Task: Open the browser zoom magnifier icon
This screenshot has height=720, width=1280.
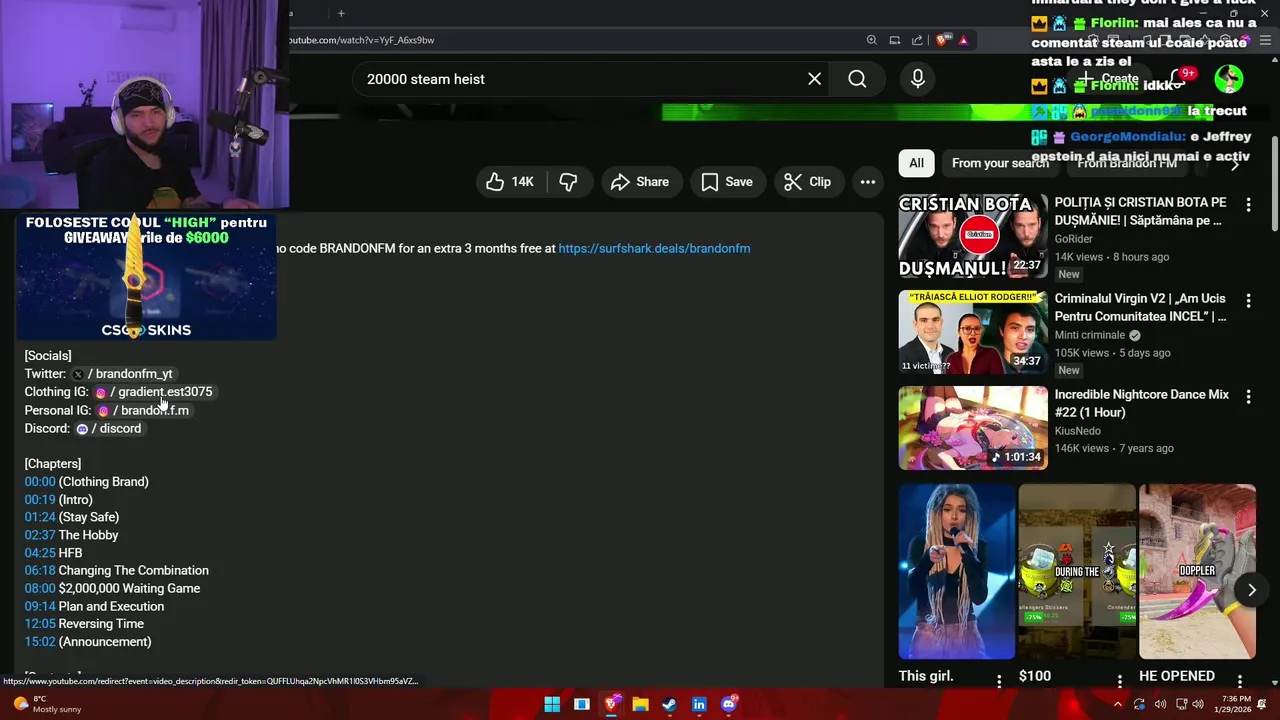Action: pos(872,40)
